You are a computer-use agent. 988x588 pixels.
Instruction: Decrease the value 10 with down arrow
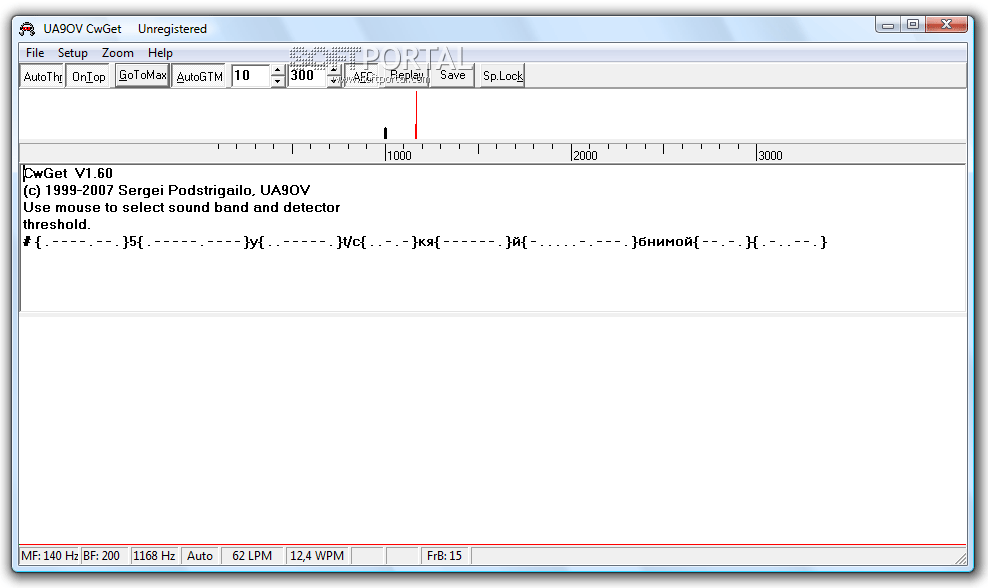point(277,82)
